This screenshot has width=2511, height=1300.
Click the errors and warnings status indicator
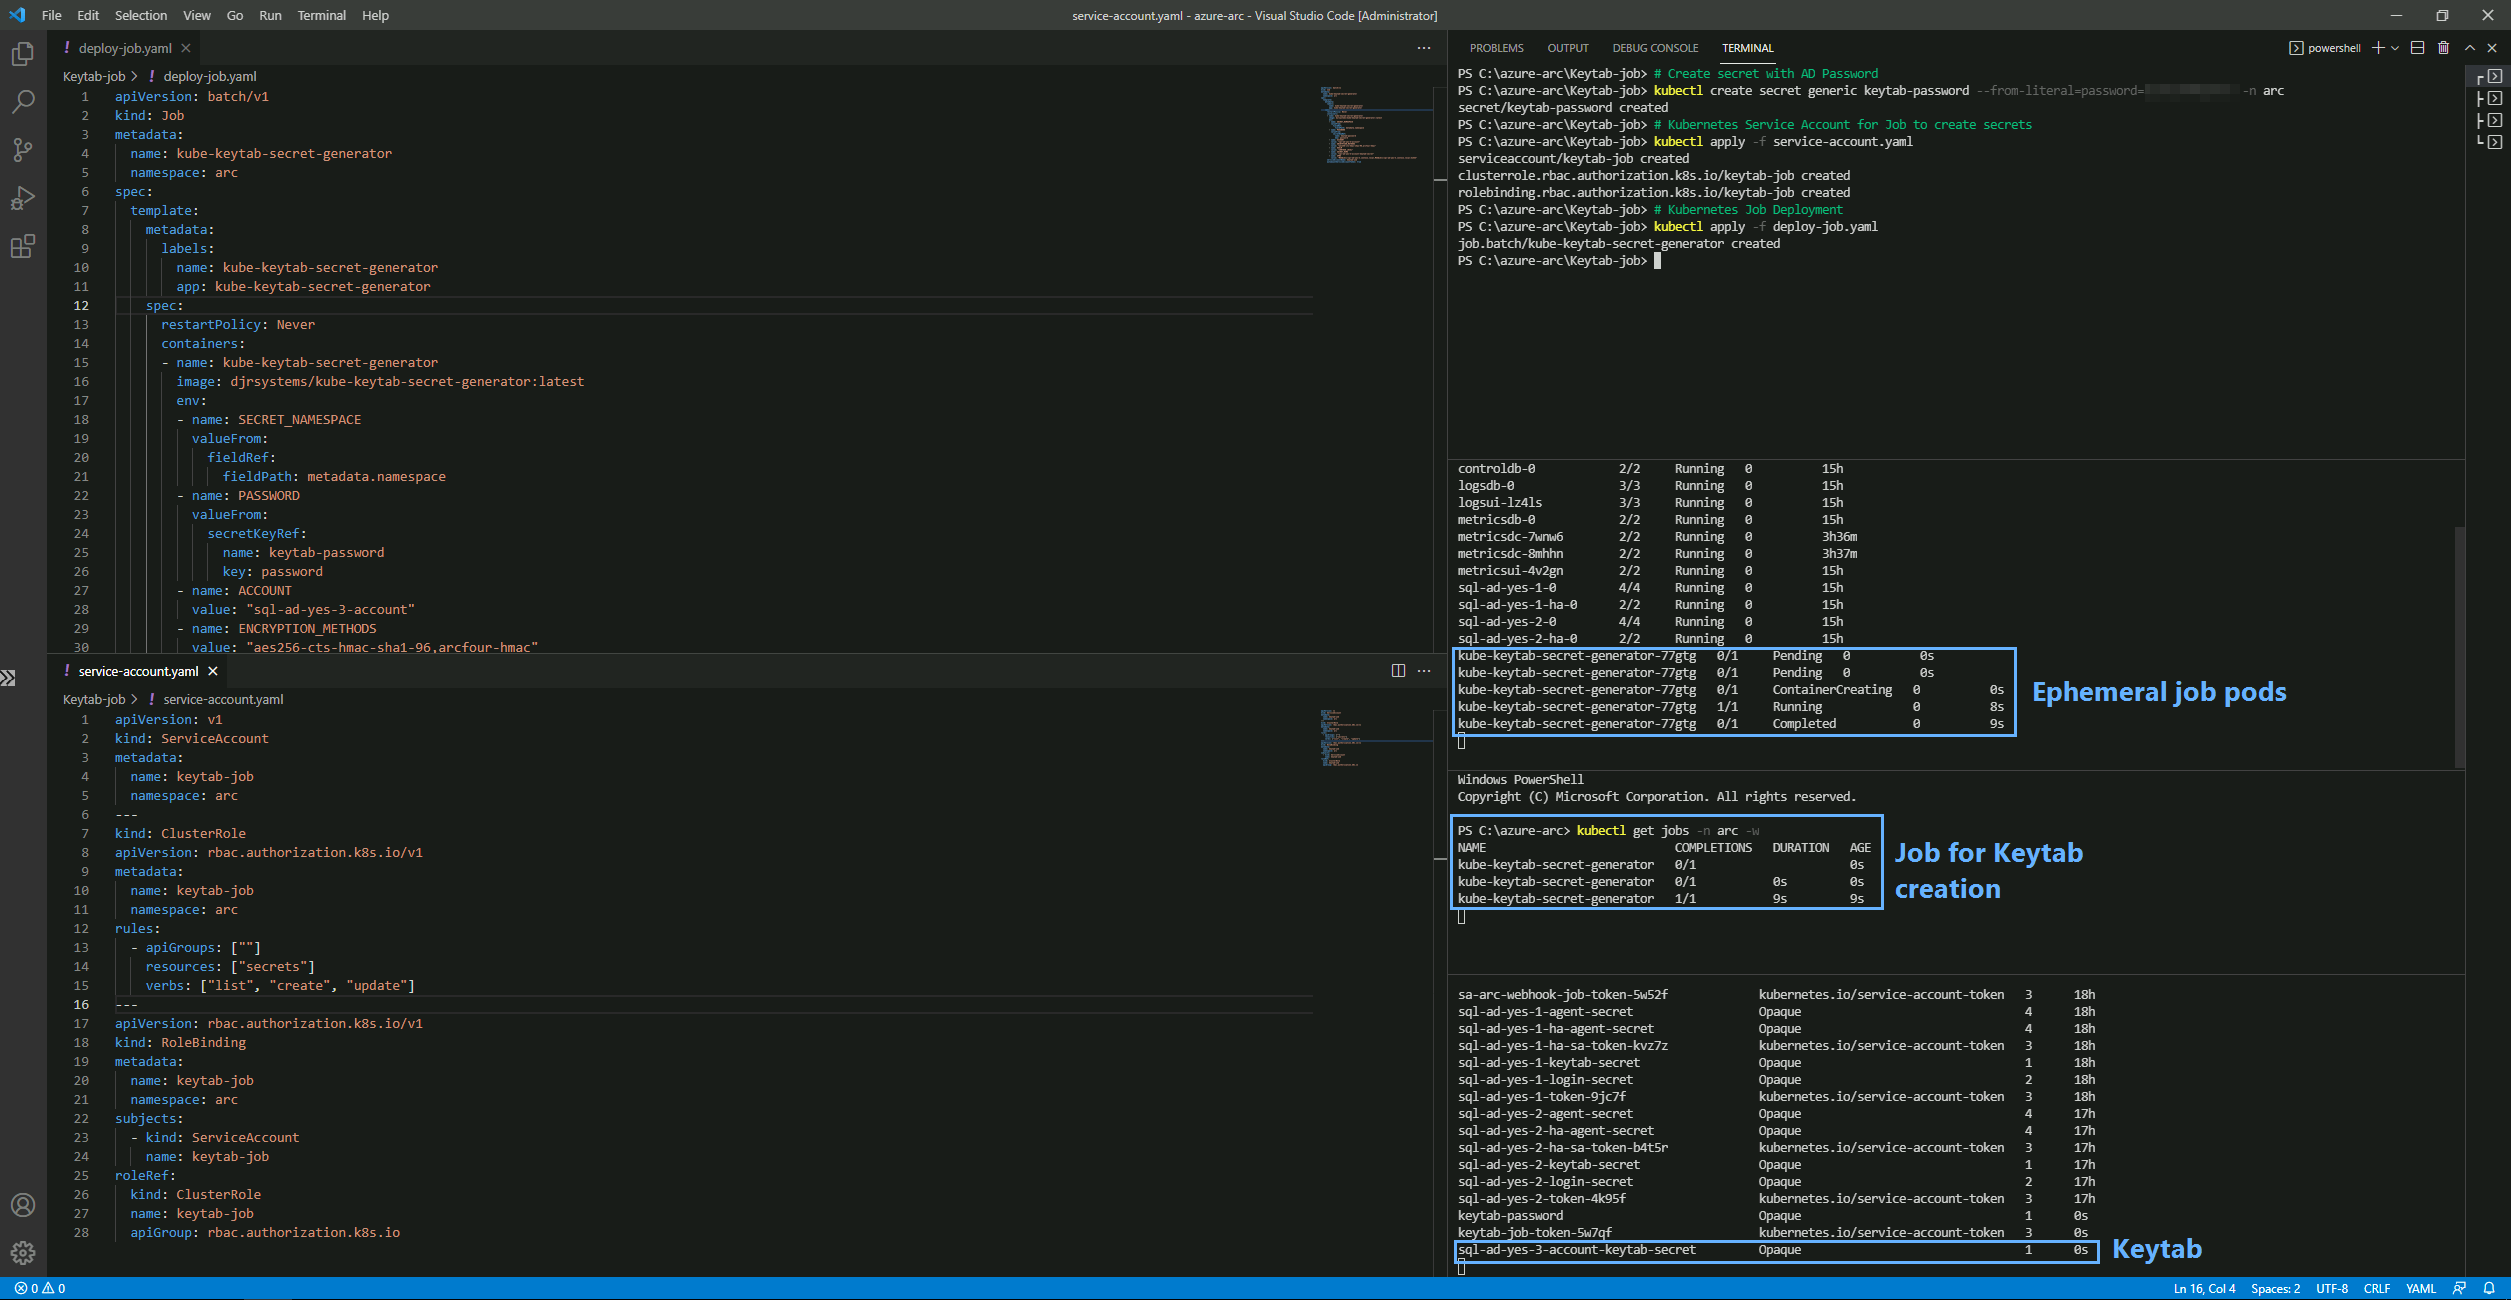point(40,1288)
